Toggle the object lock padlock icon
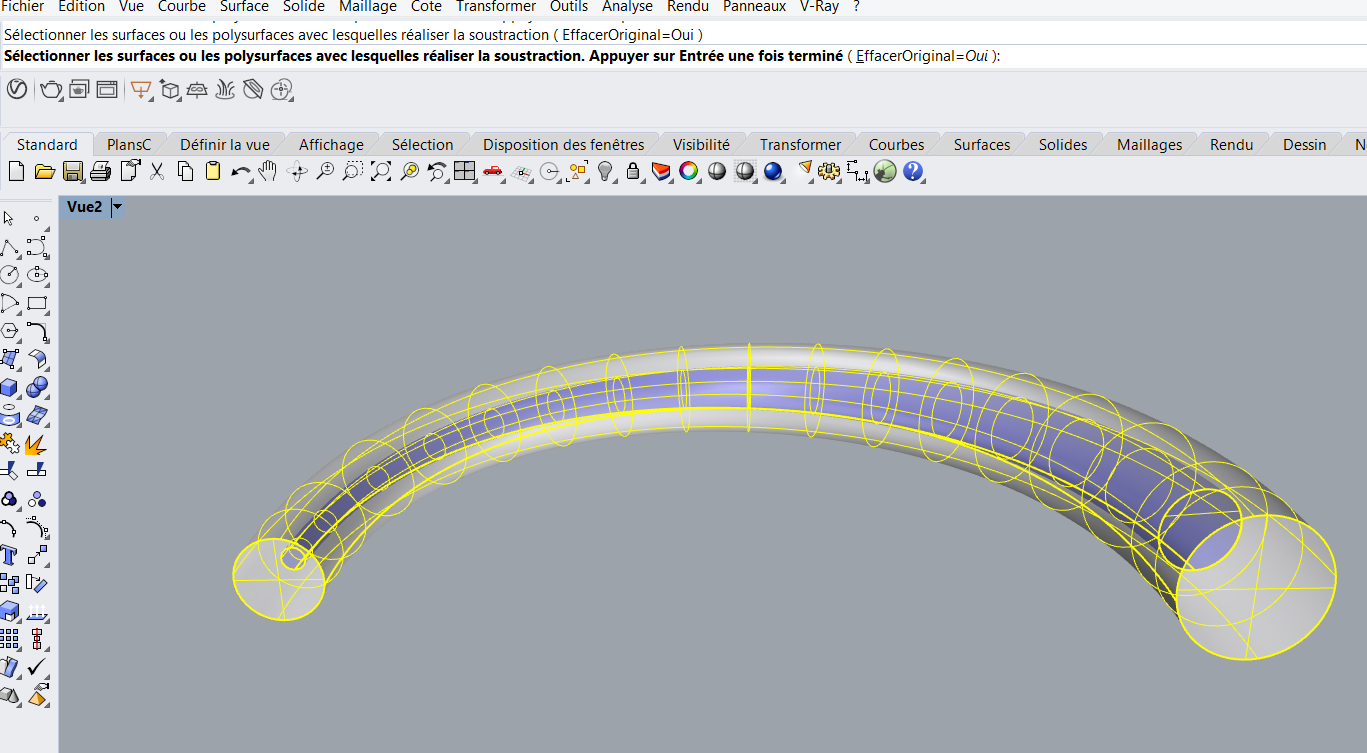Screen dimensions: 1367x753 tap(632, 171)
